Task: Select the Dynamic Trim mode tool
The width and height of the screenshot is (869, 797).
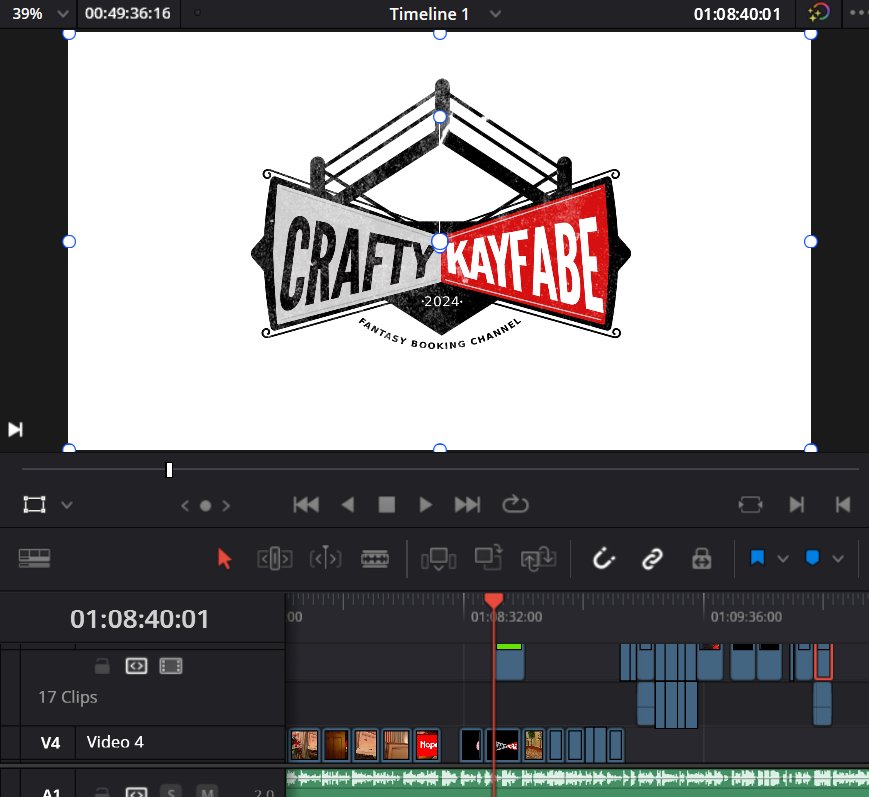Action: point(325,558)
